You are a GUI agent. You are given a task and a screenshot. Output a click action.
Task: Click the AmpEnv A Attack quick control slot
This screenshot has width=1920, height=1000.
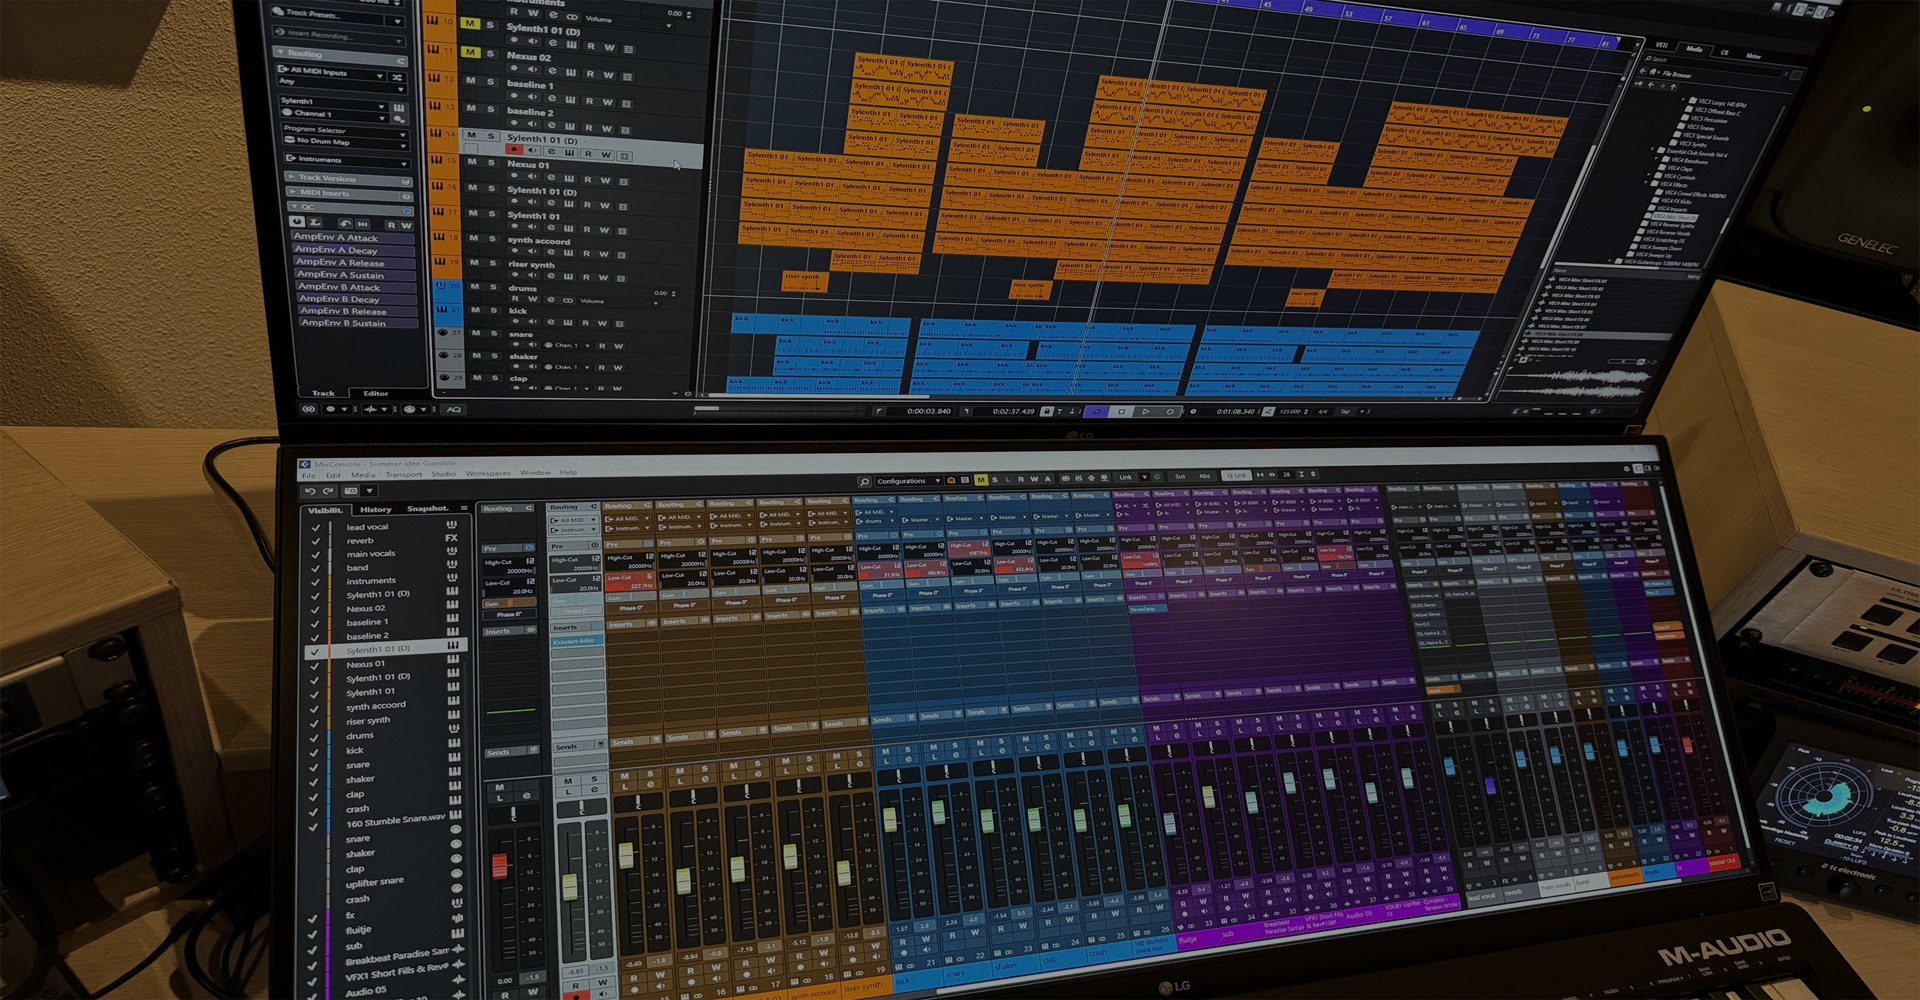(352, 237)
